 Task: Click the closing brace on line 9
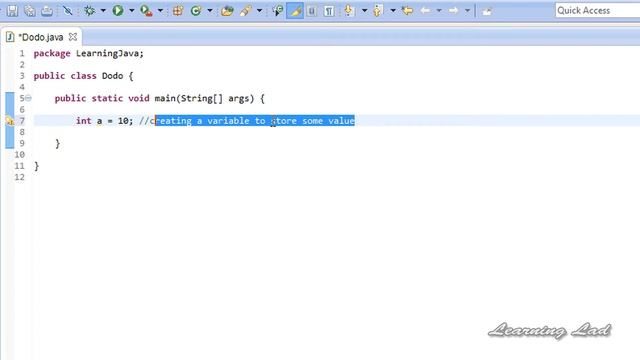point(58,144)
